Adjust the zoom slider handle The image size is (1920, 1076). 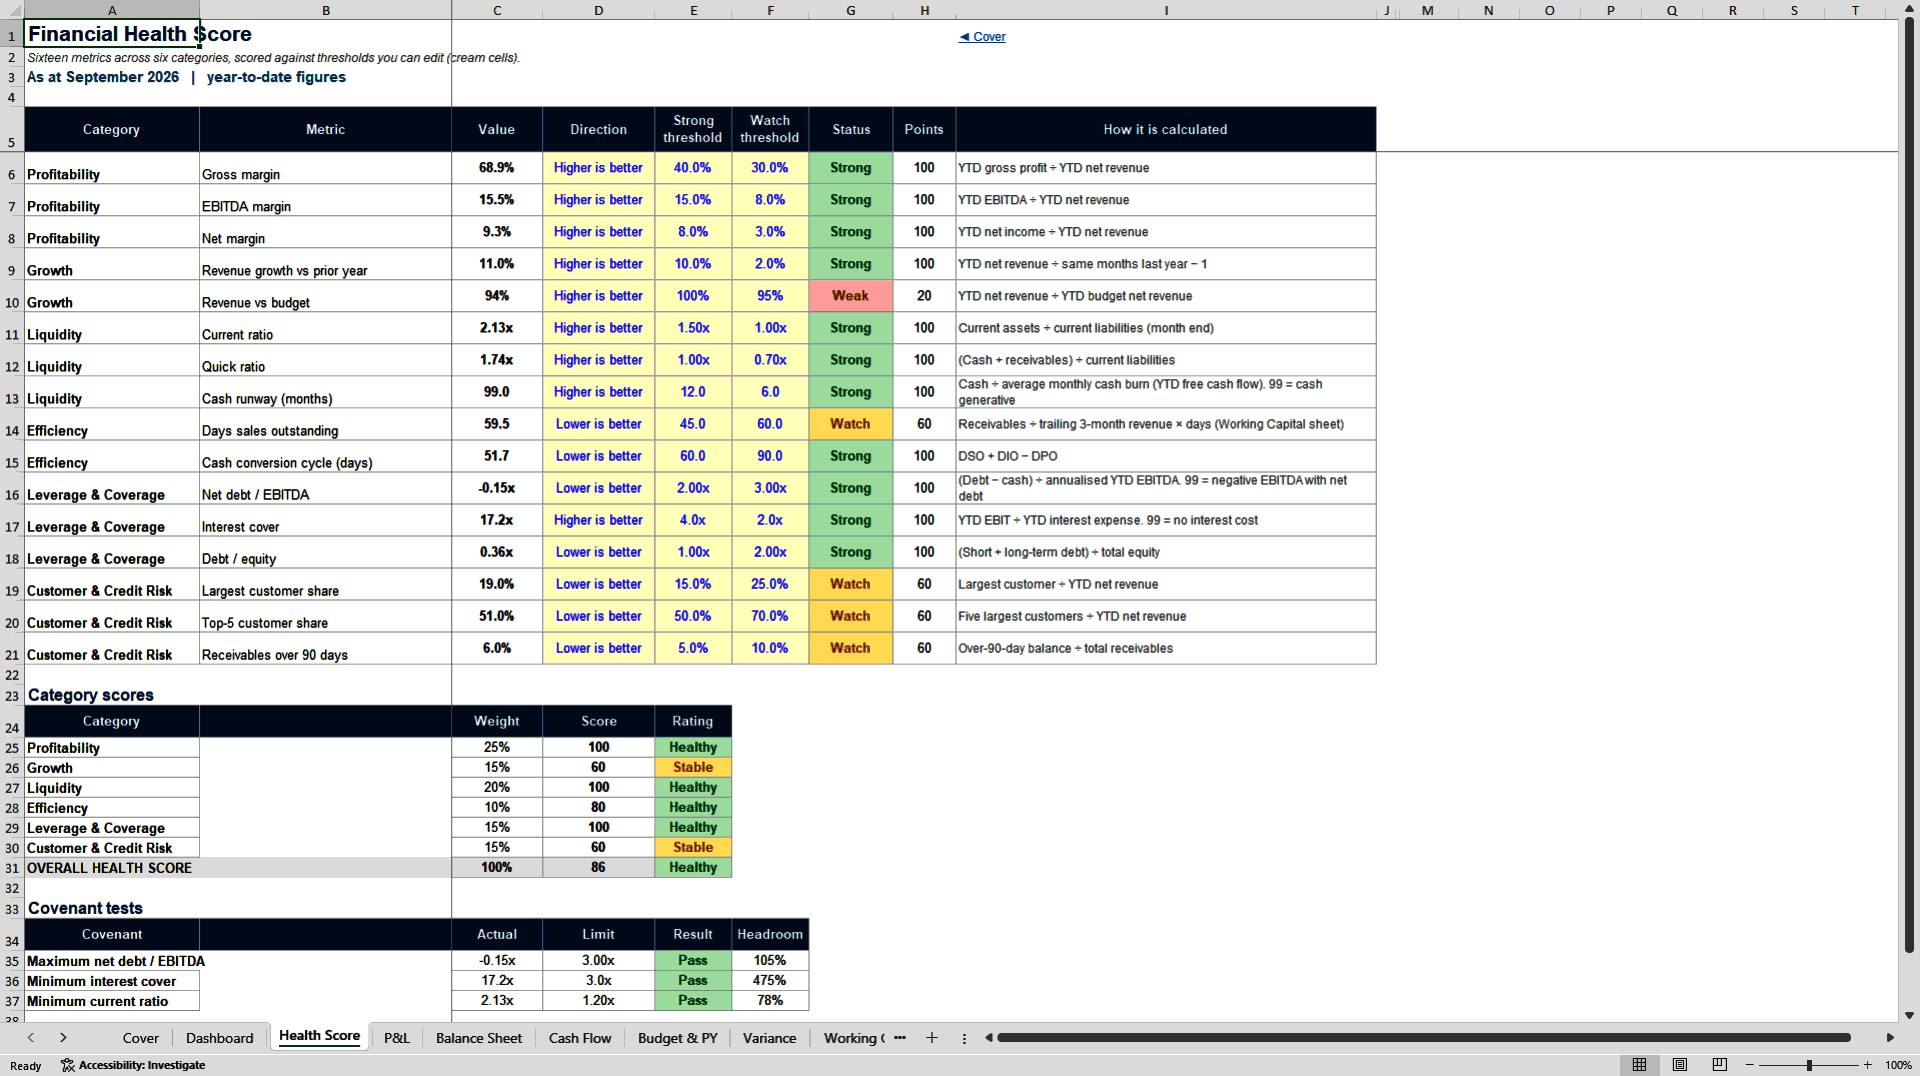[x=1809, y=1065]
